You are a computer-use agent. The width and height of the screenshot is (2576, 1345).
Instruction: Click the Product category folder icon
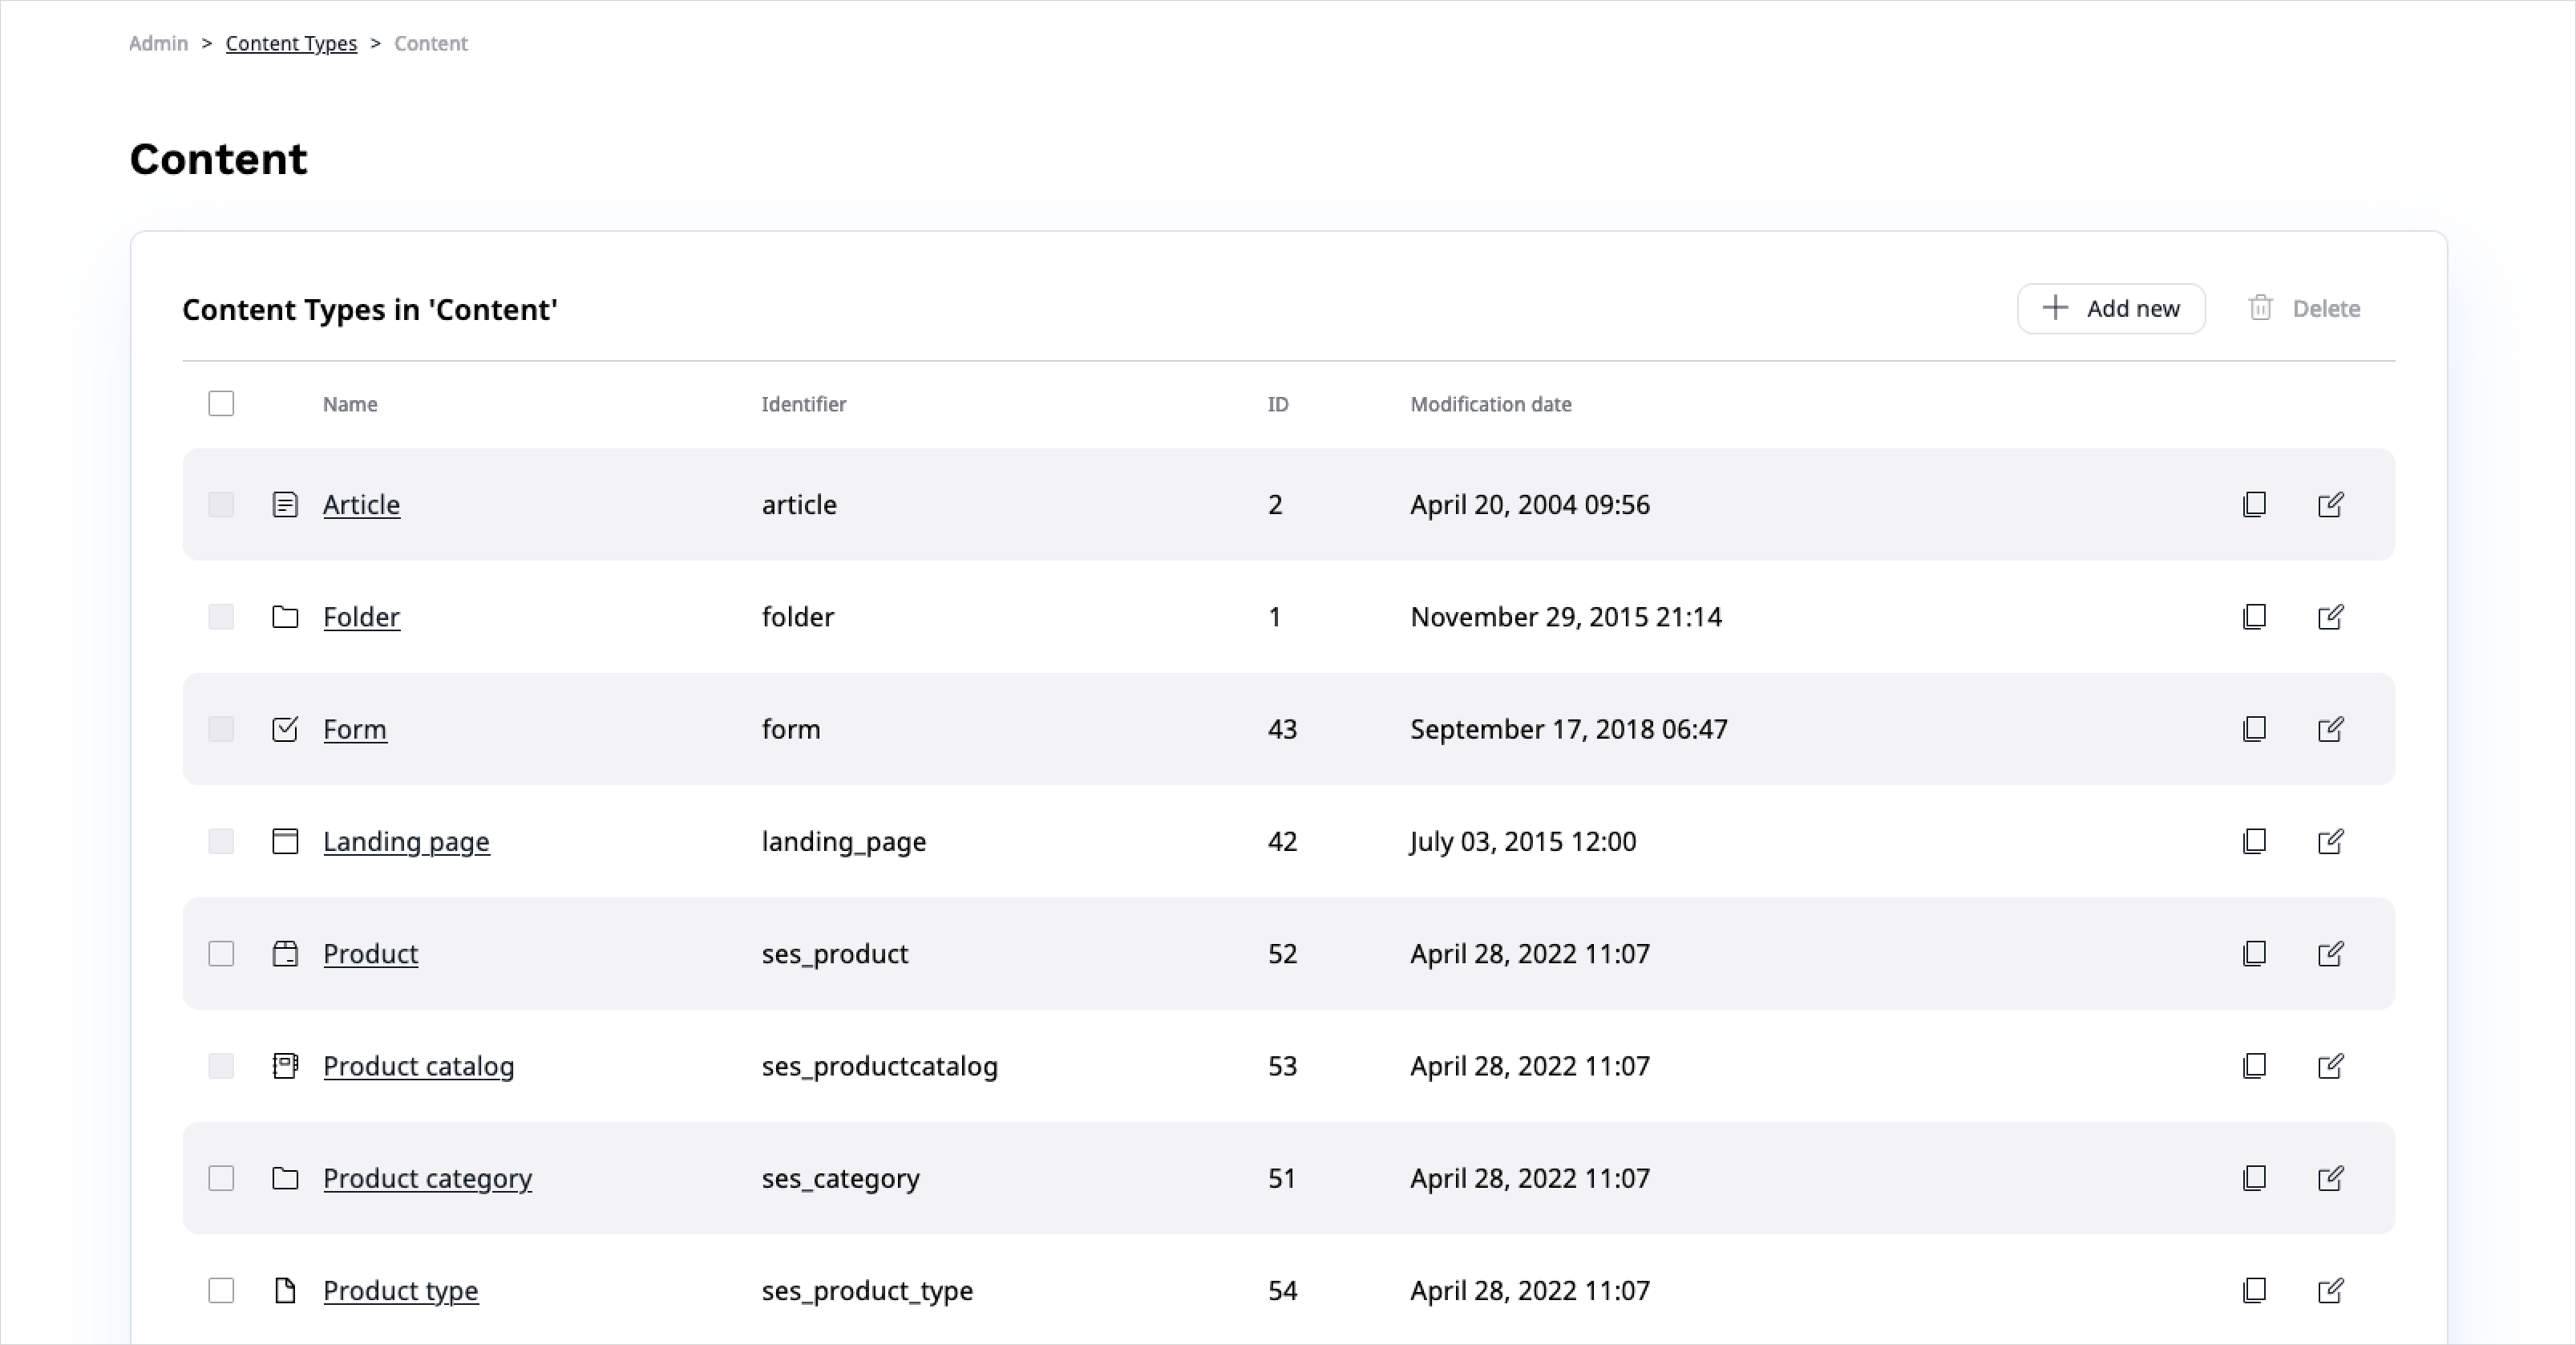tap(285, 1178)
